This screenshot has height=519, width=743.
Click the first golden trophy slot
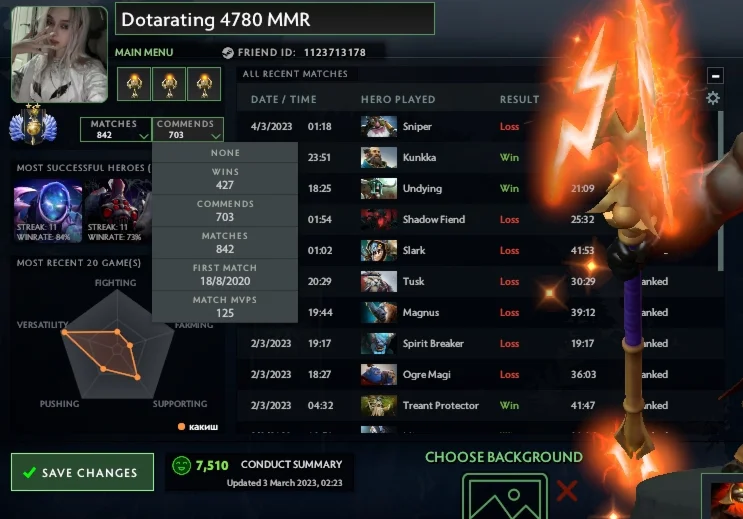[134, 84]
